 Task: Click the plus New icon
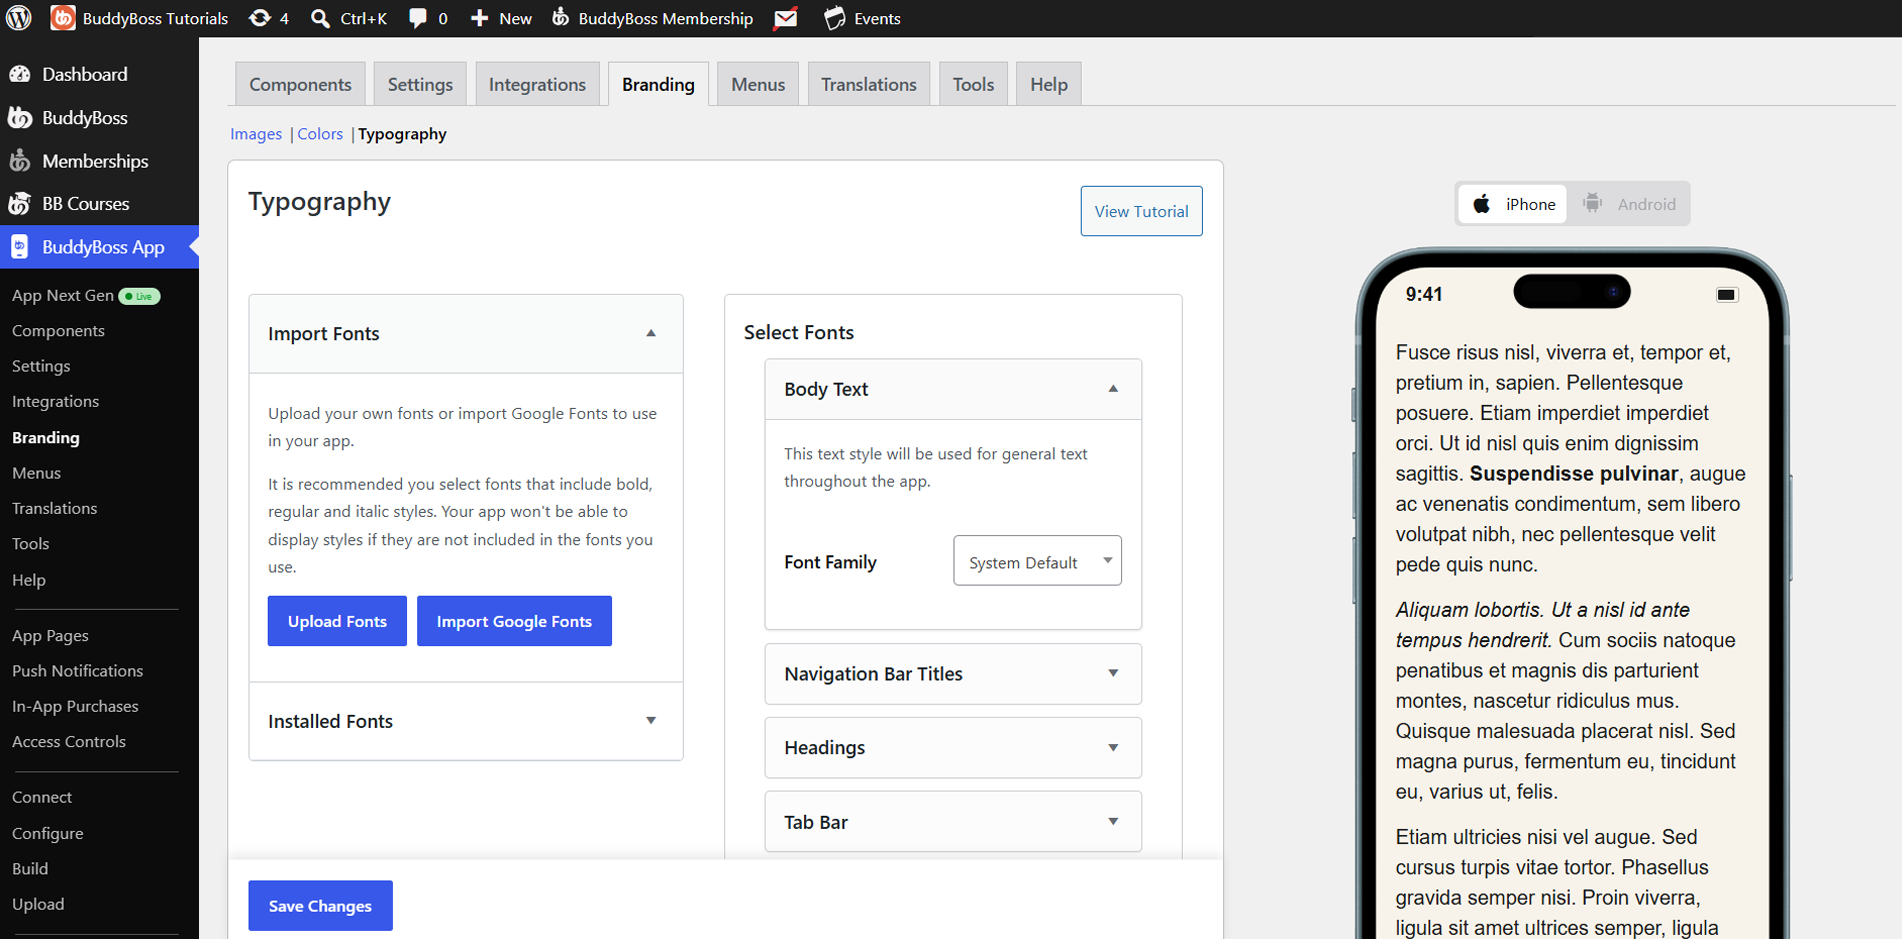pyautogui.click(x=480, y=18)
